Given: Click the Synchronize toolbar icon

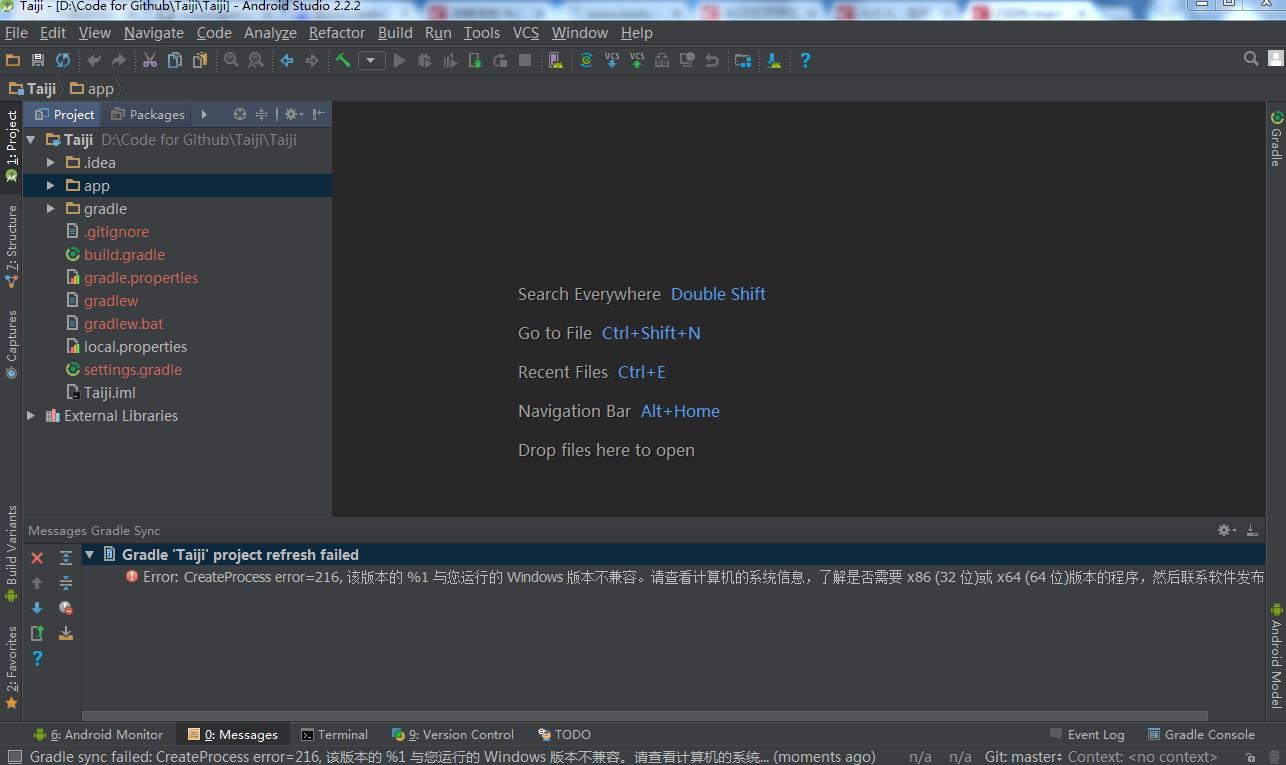Looking at the screenshot, I should (x=63, y=60).
